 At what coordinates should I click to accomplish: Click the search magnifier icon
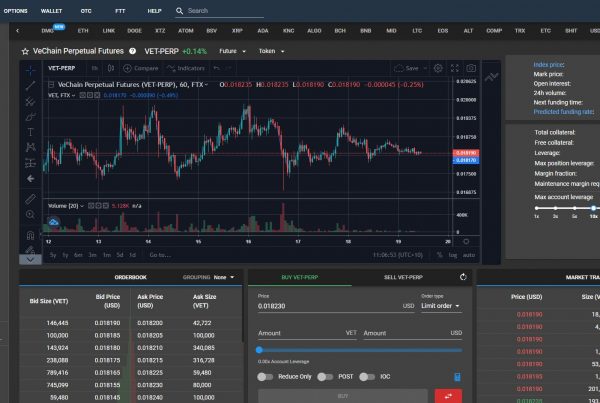tap(179, 11)
